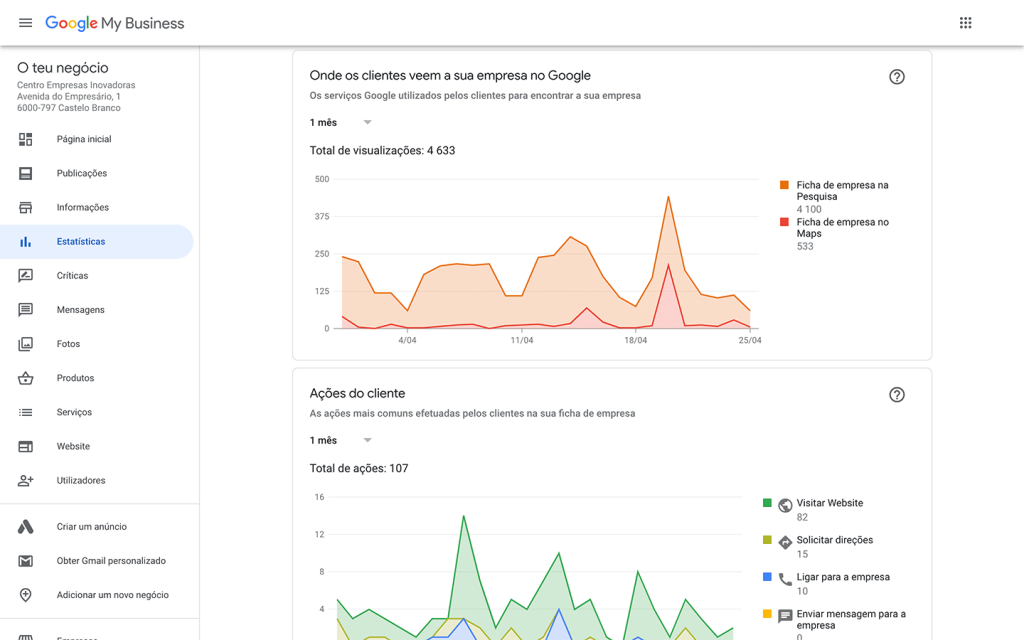Open Serviços menu entry
1024x640 pixels.
[x=74, y=412]
